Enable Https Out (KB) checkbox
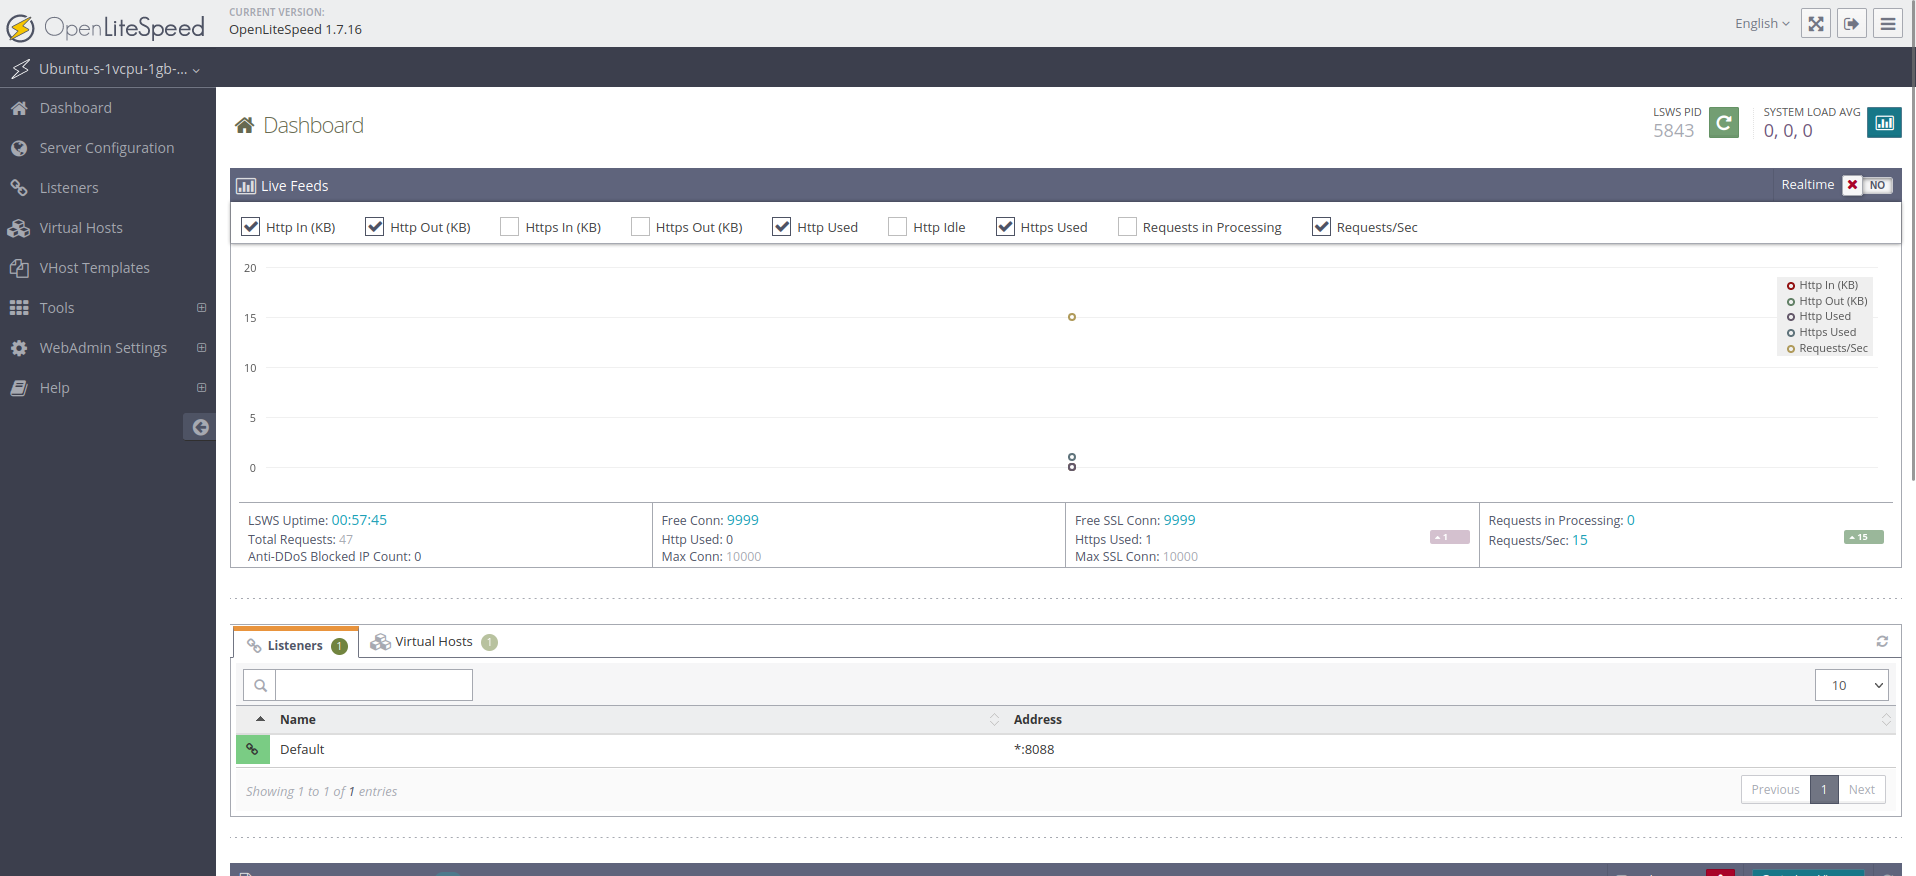The image size is (1916, 876). click(x=640, y=227)
